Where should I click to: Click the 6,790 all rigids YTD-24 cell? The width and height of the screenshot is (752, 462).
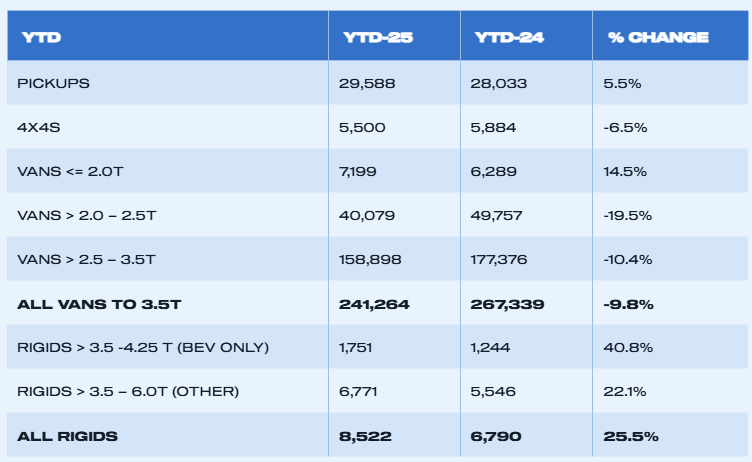click(496, 436)
